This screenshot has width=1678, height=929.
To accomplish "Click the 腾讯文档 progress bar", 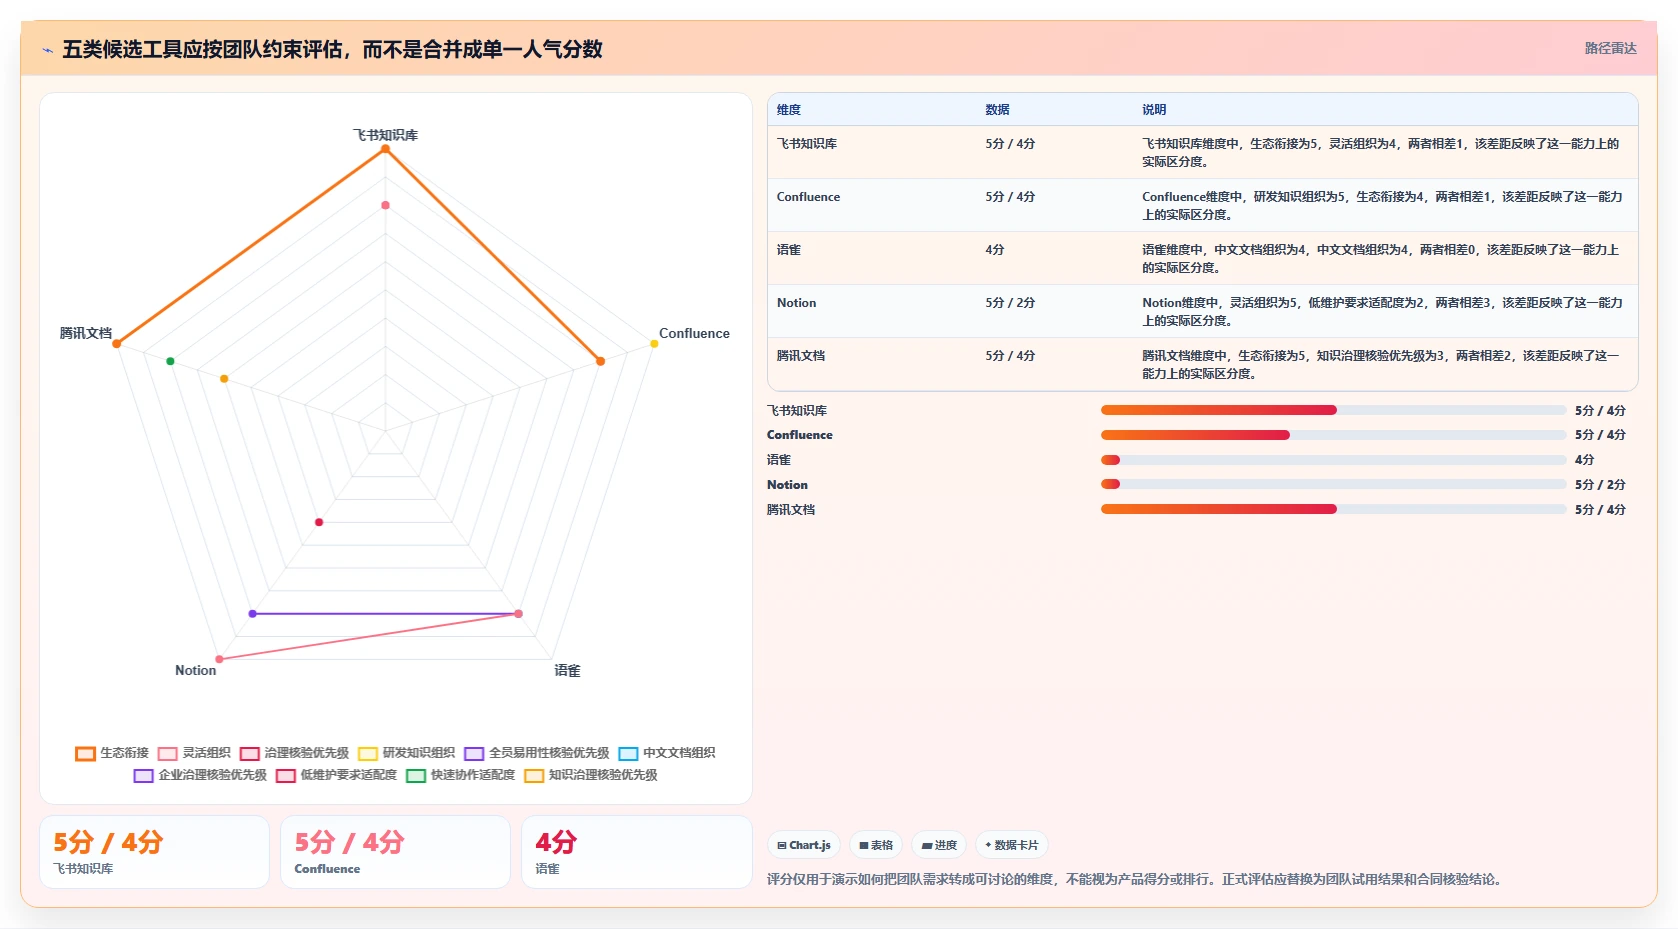I will click(1333, 509).
